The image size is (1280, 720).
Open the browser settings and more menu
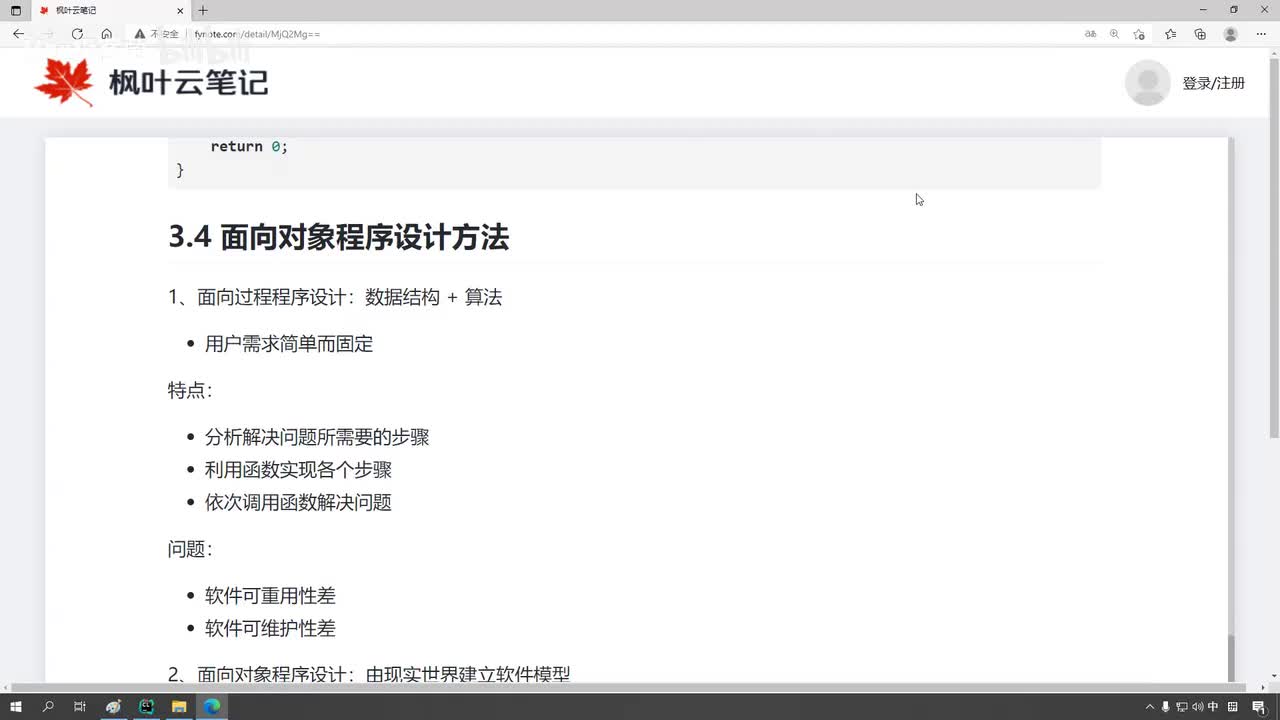[1260, 34]
